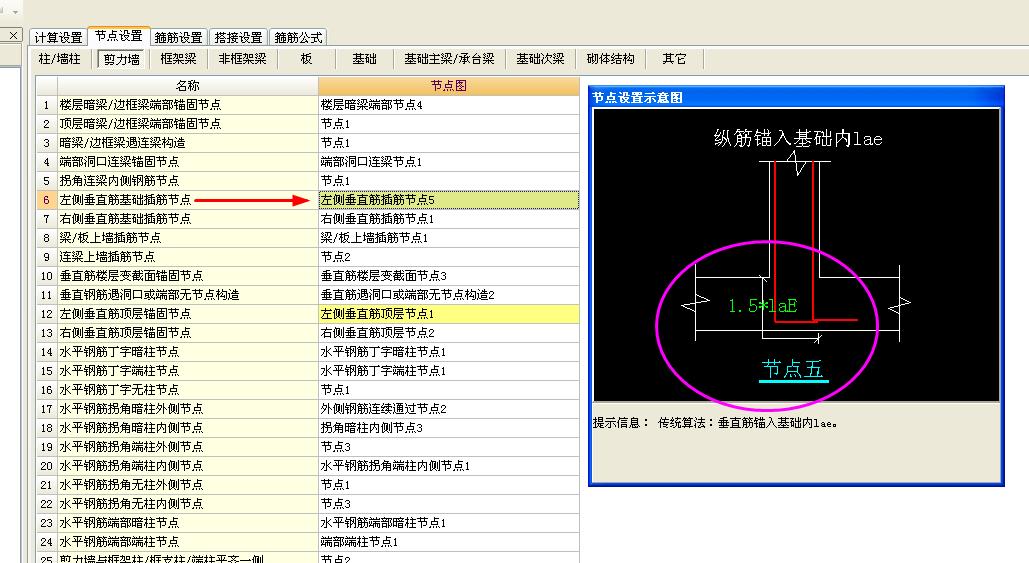
Task: Close the left panel with the X button
Action: pyautogui.click(x=13, y=35)
